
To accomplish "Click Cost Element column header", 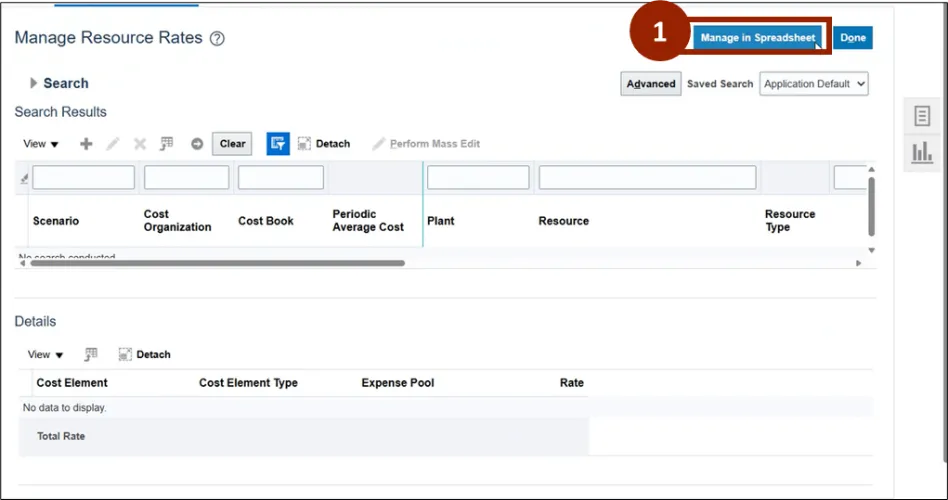I will [72, 383].
